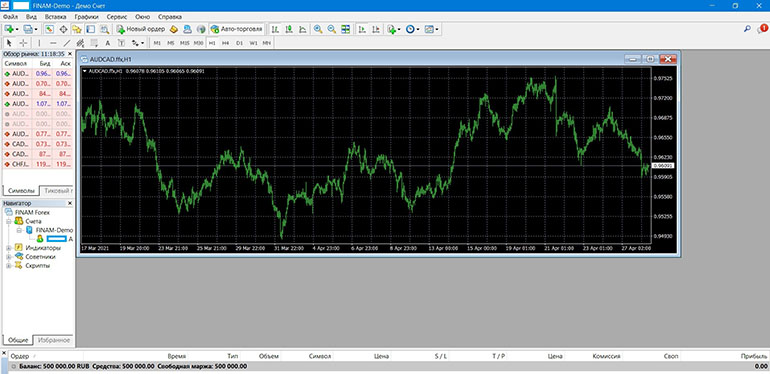Select the horizontal line drawing tool

click(x=53, y=43)
